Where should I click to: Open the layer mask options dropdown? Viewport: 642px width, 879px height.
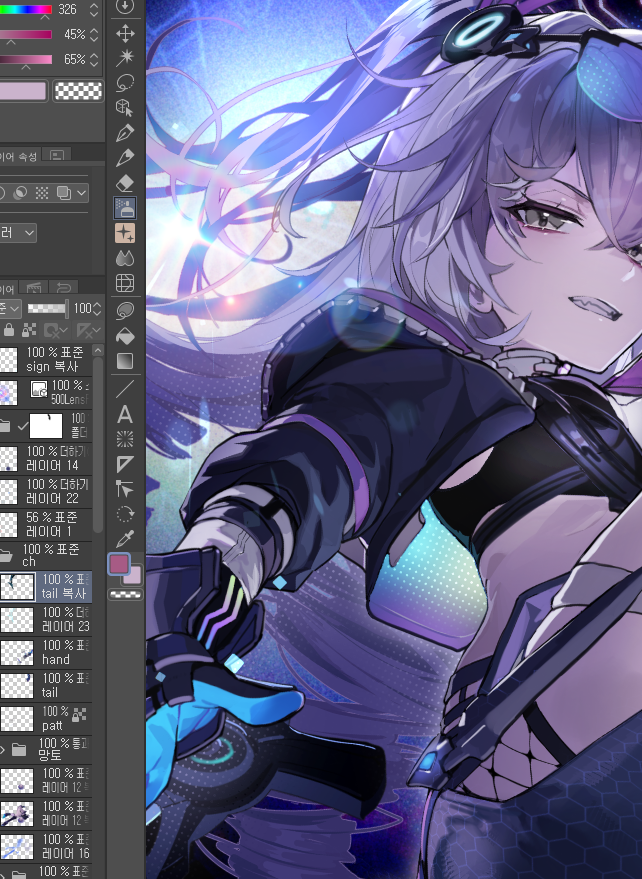click(56, 330)
